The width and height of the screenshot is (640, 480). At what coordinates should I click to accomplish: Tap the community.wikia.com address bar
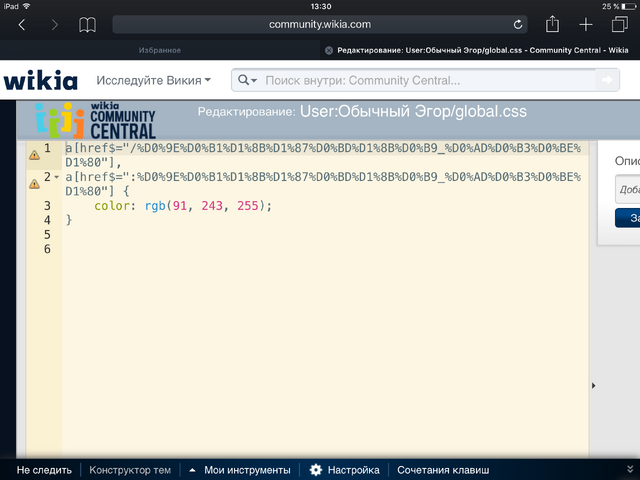(320, 24)
